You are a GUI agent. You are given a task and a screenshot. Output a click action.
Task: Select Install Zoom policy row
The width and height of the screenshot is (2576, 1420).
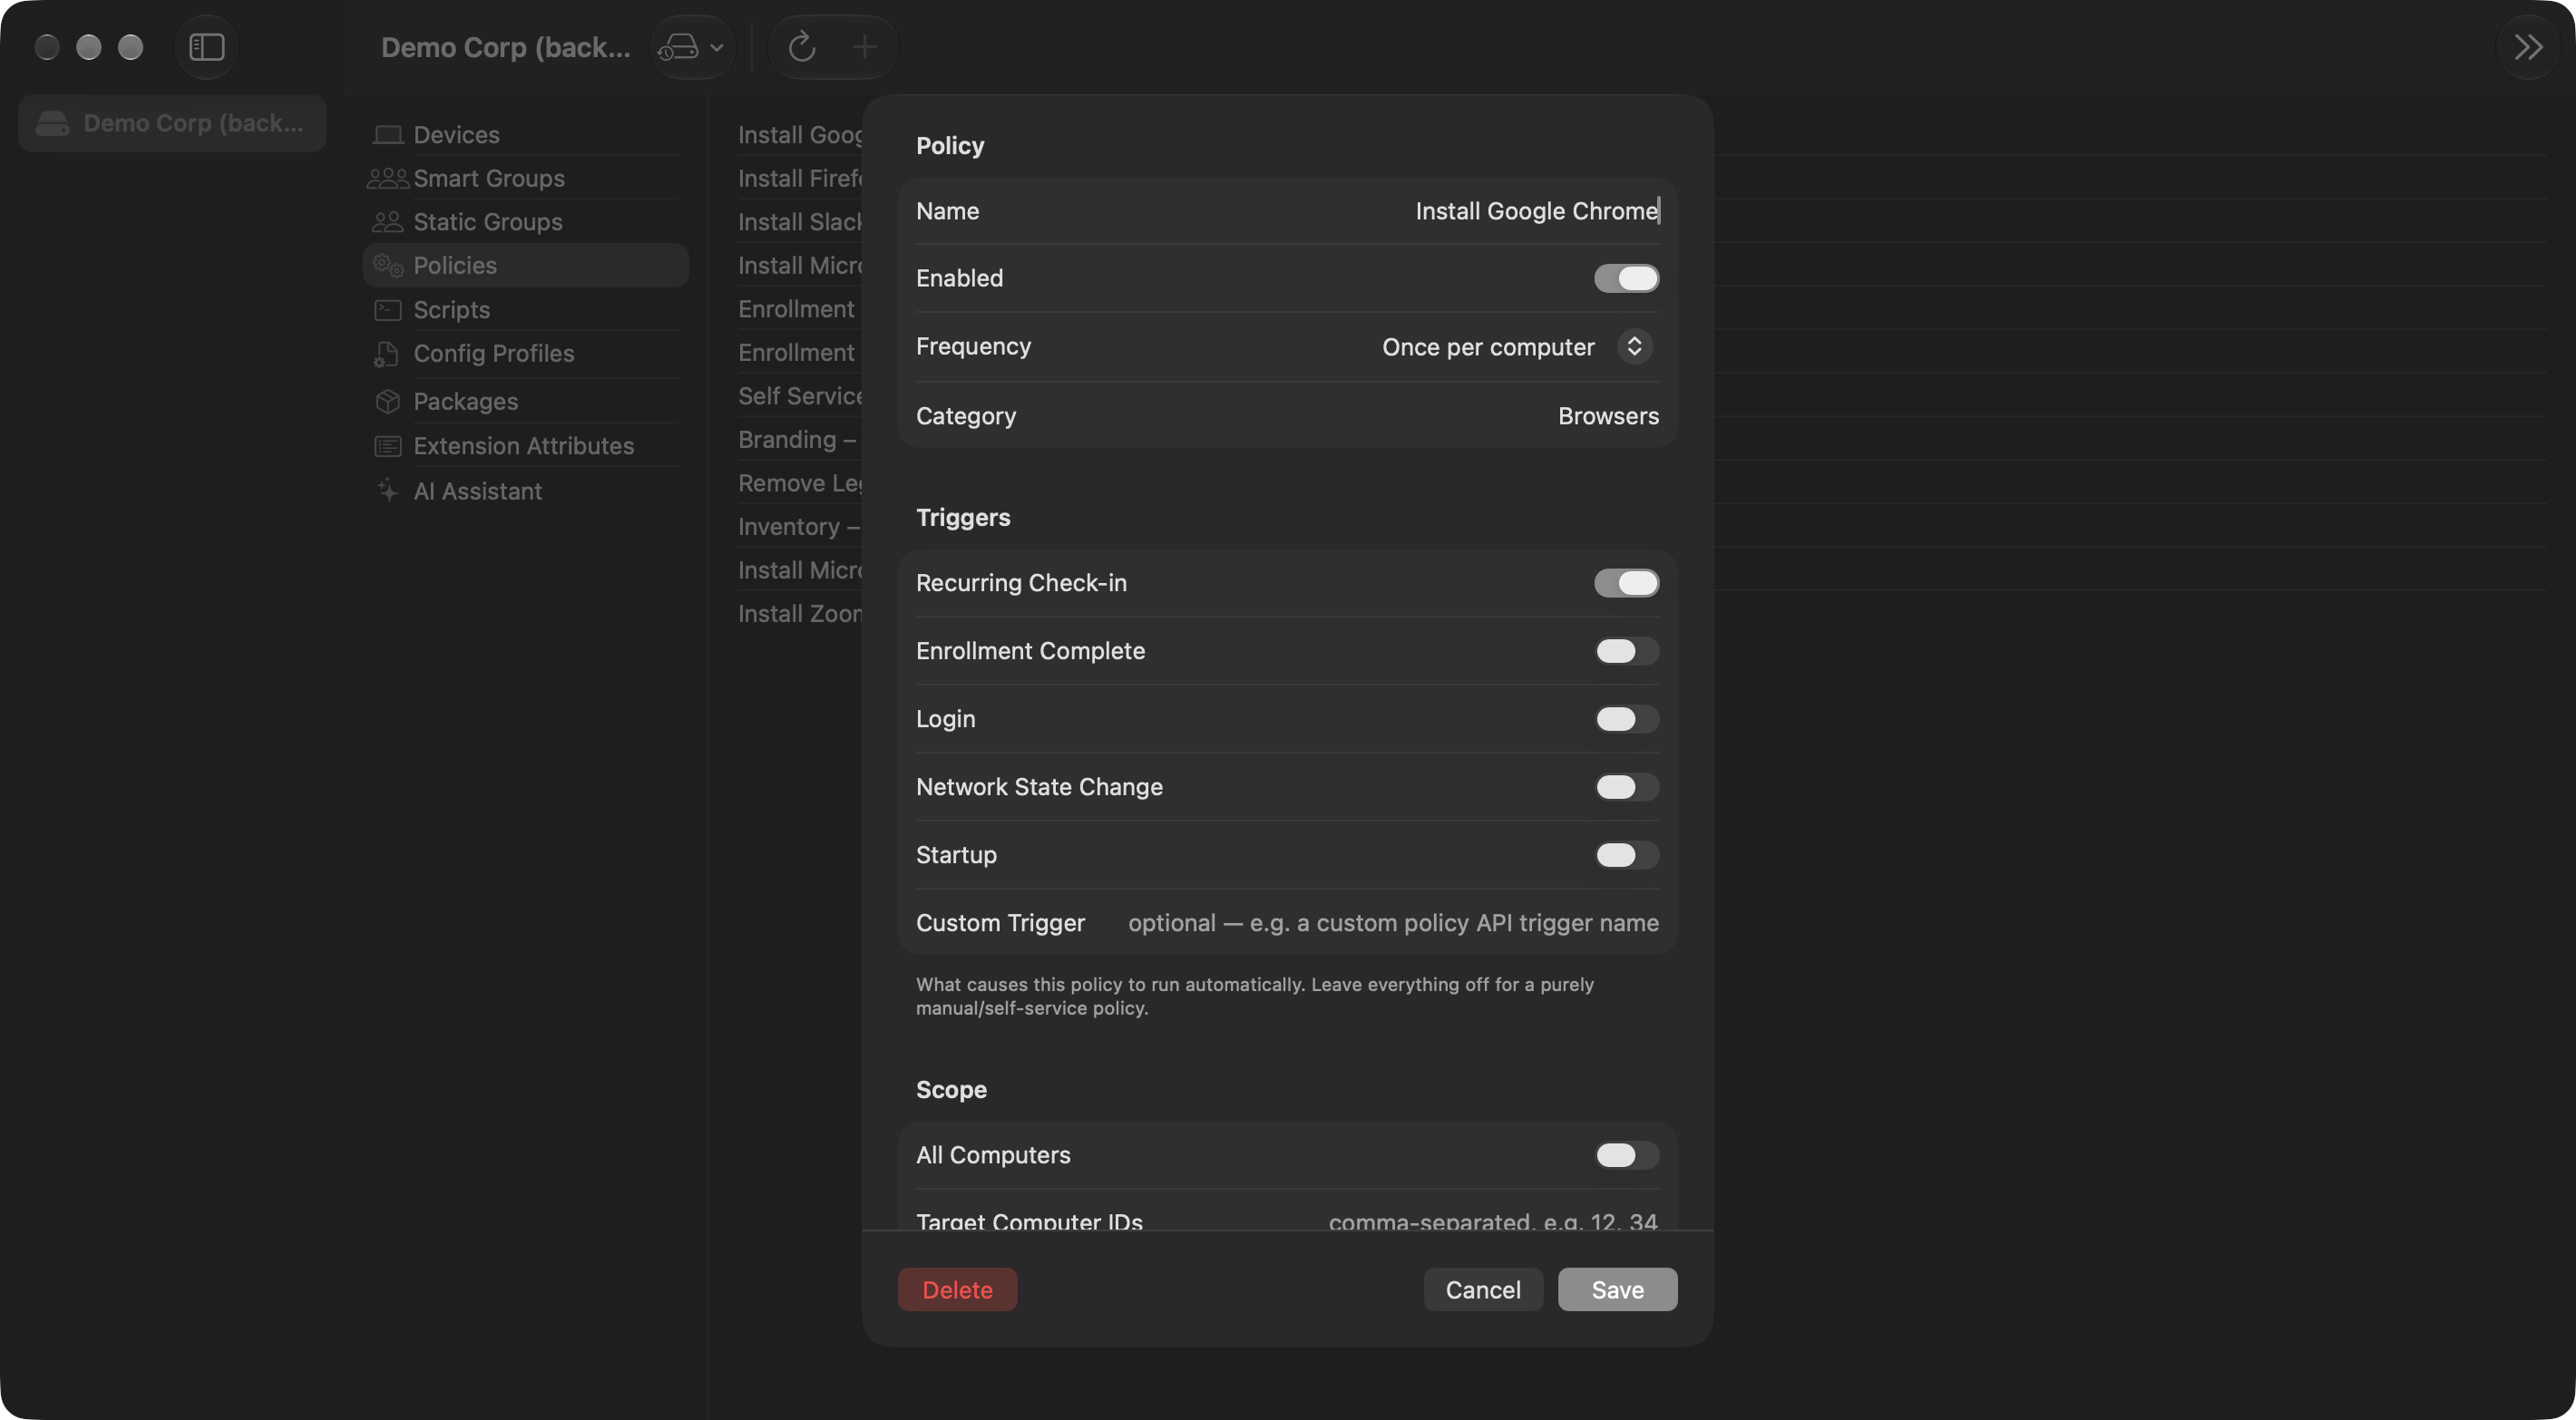(x=800, y=614)
